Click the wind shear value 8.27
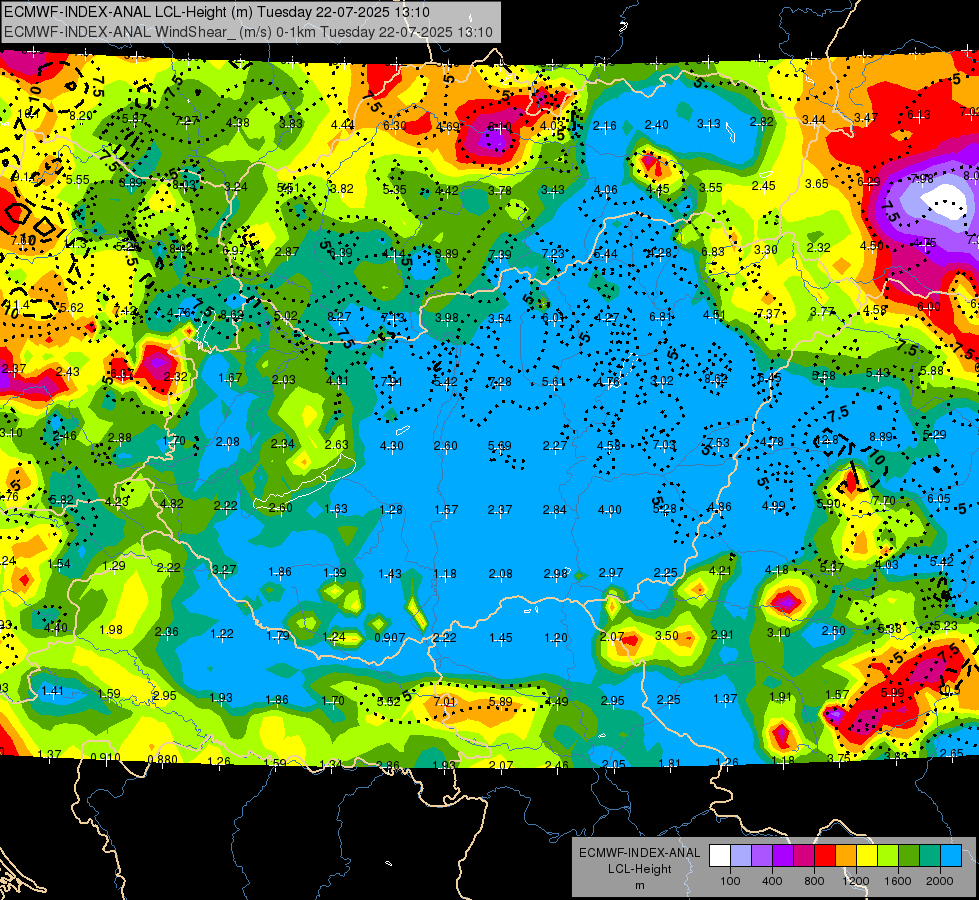This screenshot has width=979, height=900. 339,317
